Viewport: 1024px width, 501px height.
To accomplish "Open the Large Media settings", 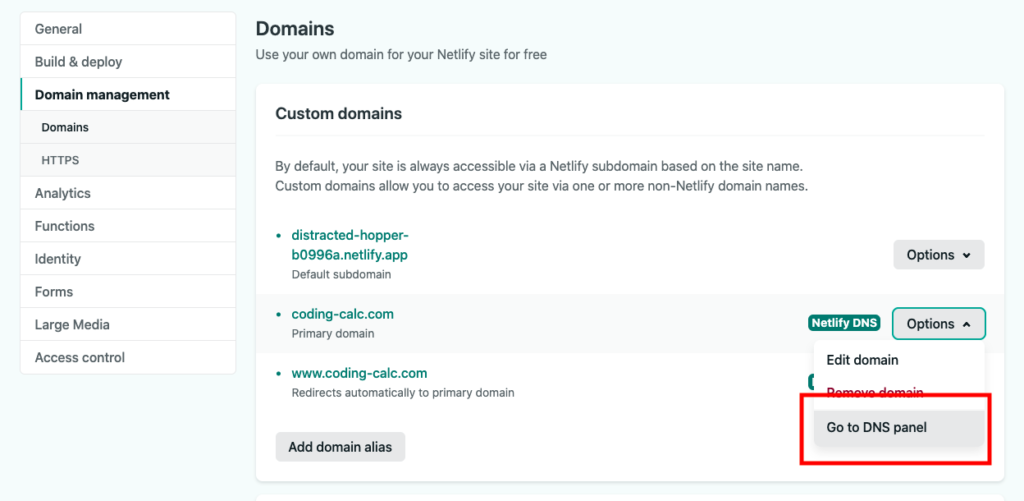I will point(128,325).
